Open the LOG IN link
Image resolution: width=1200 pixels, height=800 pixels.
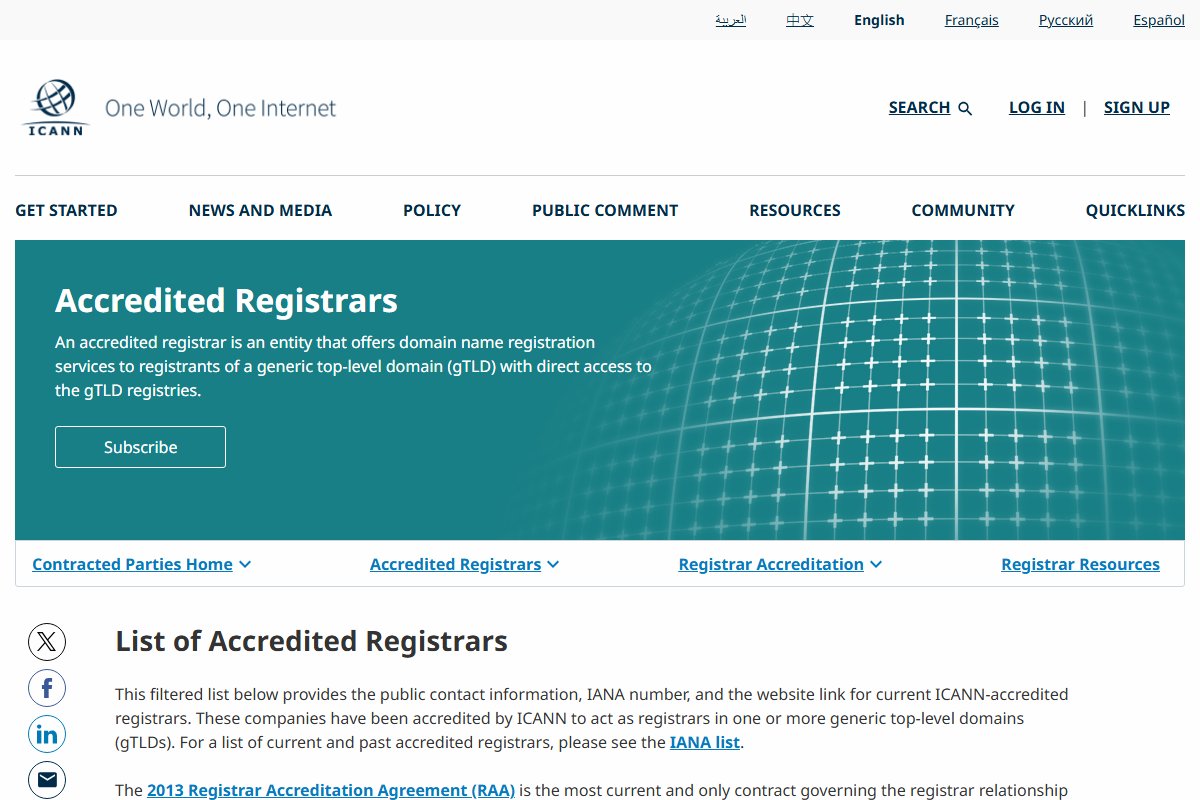(1037, 108)
